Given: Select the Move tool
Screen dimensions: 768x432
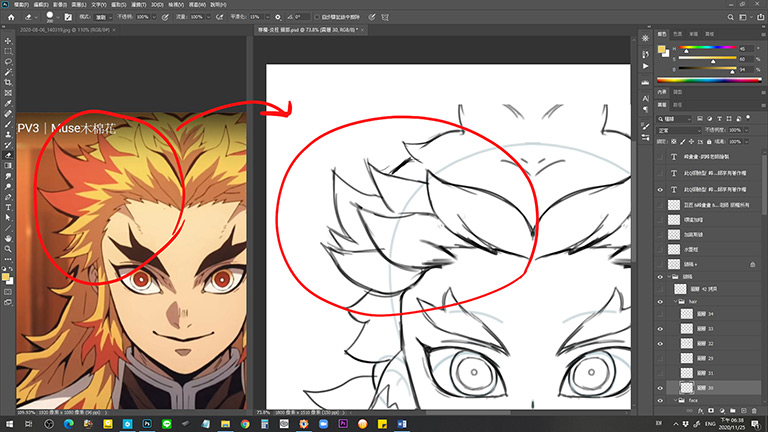Looking at the screenshot, I should (8, 41).
